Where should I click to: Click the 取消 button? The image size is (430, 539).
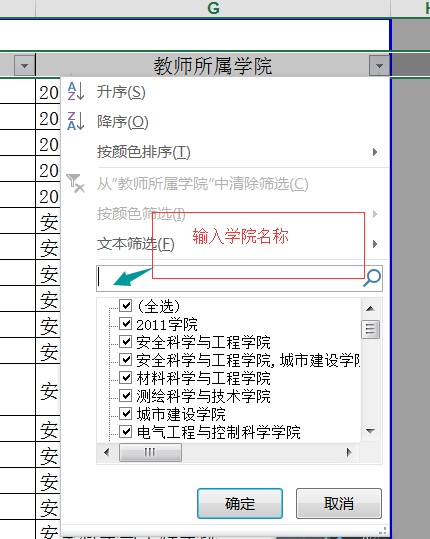coord(339,504)
